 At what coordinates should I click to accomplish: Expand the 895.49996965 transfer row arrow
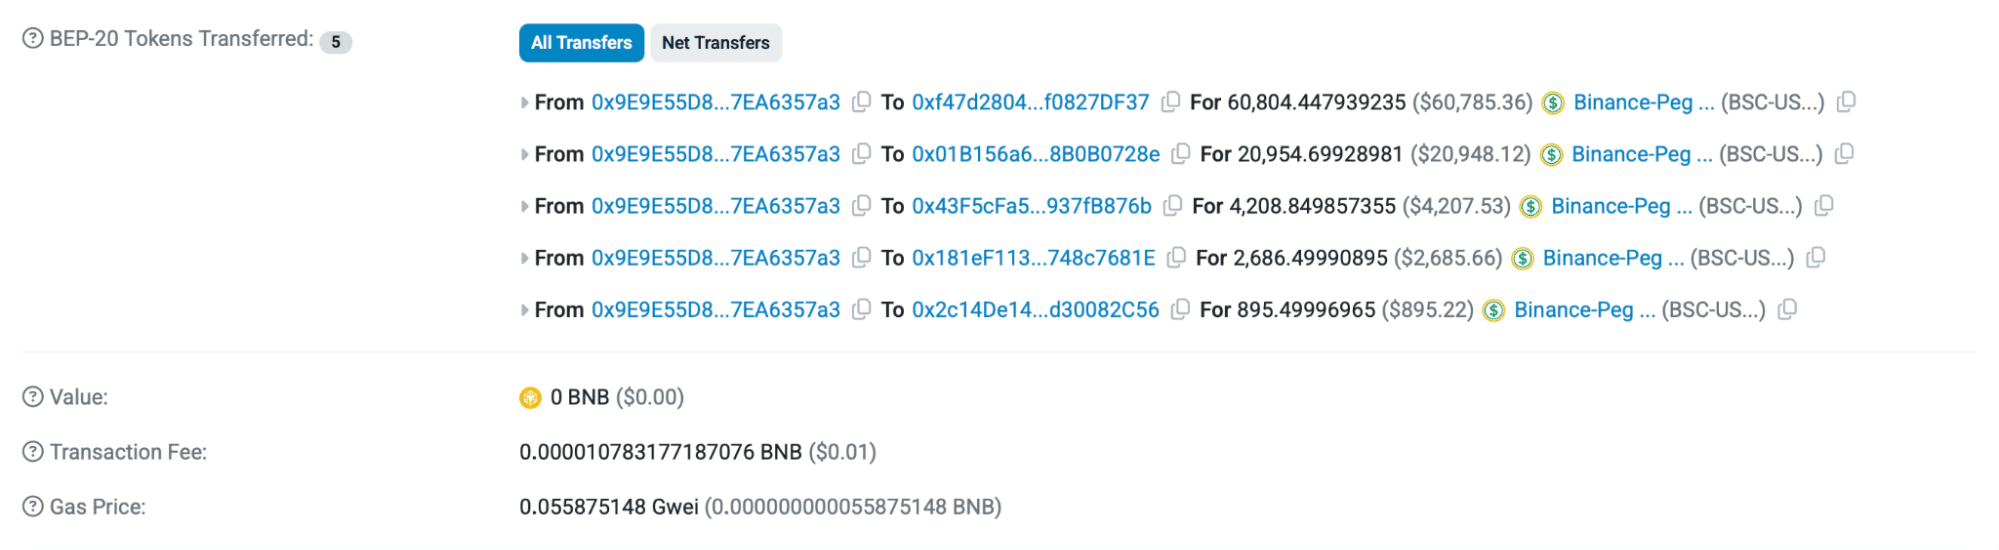pyautogui.click(x=525, y=310)
